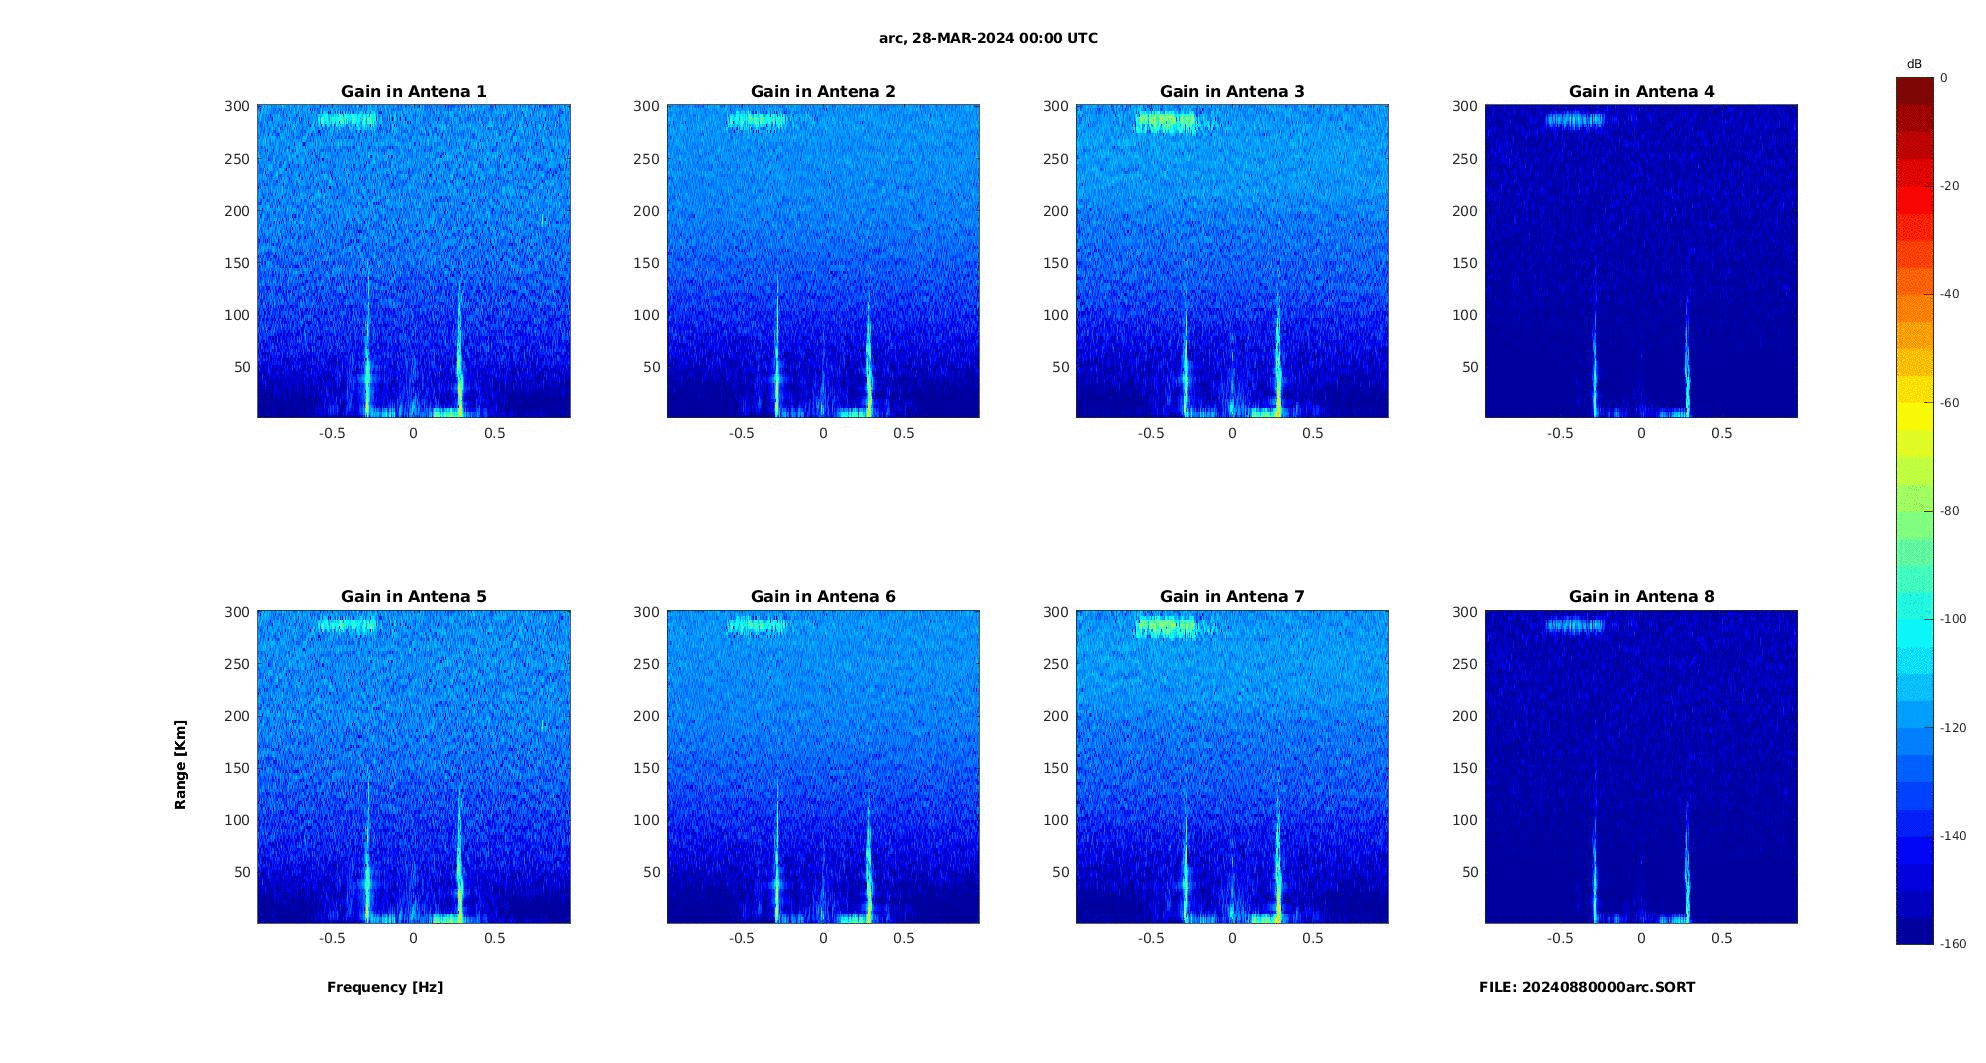Click the Gain in Antena 3 title
Screen dimensions: 1986x1063
click(1232, 92)
